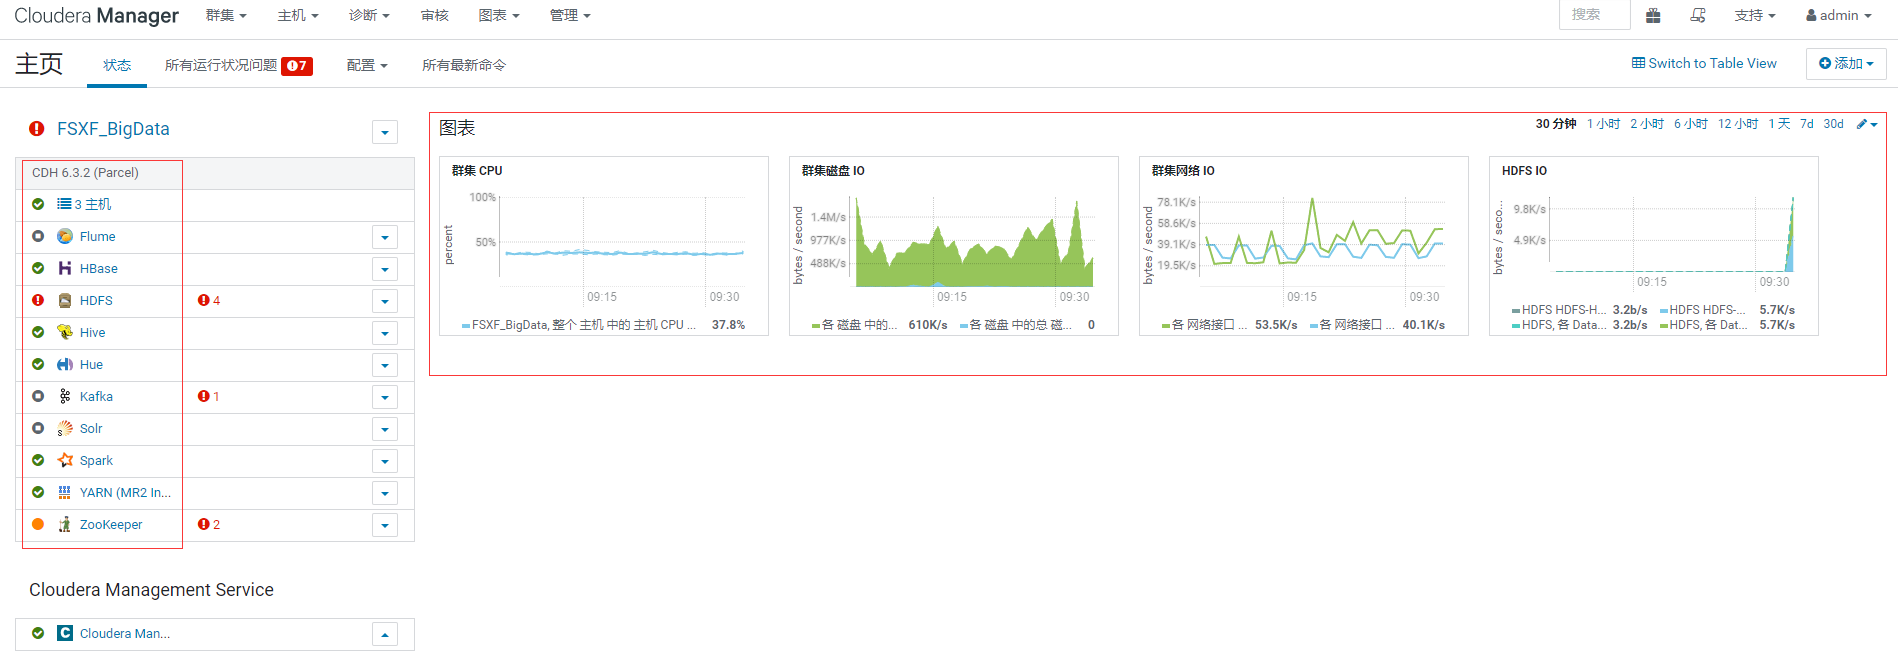This screenshot has height=658, width=1898.
Task: Click the HBase good health status icon
Action: tap(38, 268)
